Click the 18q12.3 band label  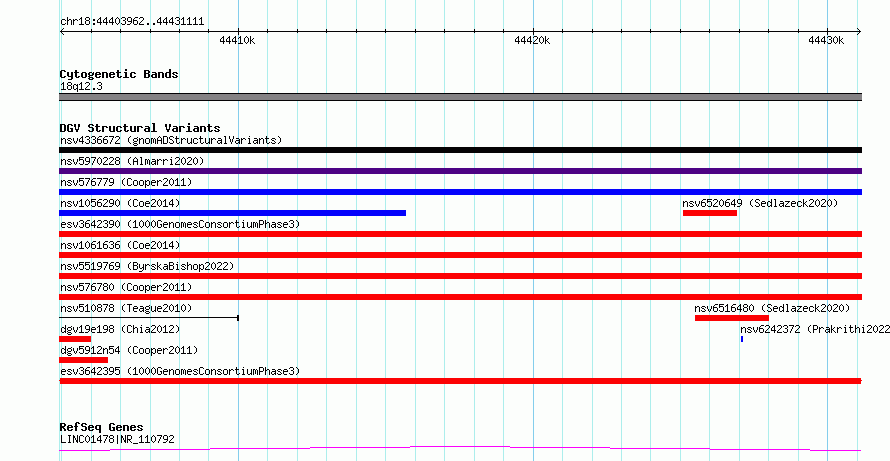coord(82,87)
